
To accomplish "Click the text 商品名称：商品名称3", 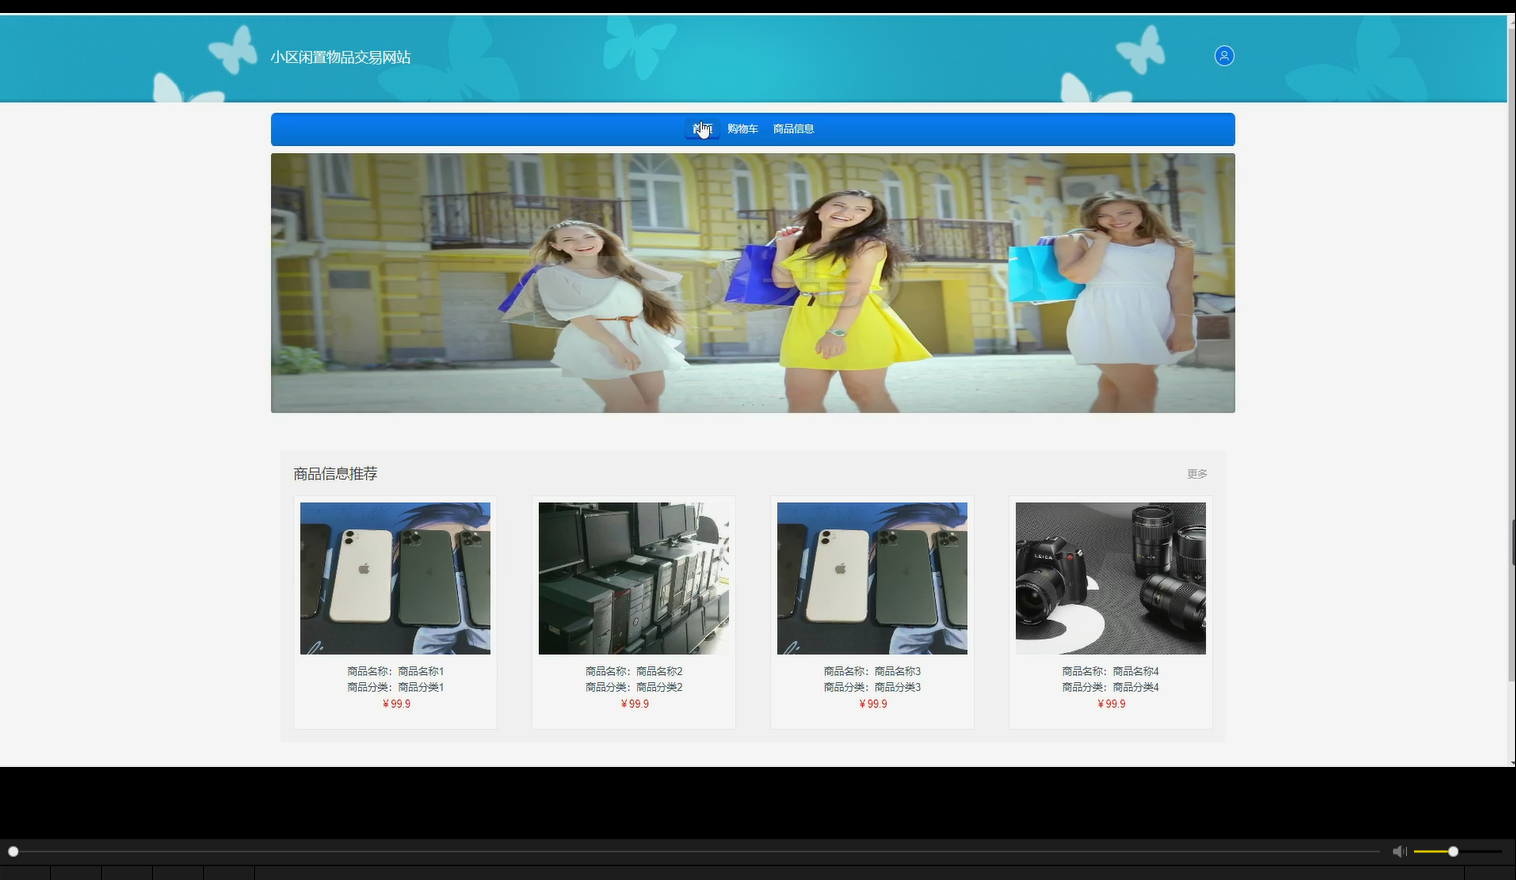I will (x=872, y=671).
